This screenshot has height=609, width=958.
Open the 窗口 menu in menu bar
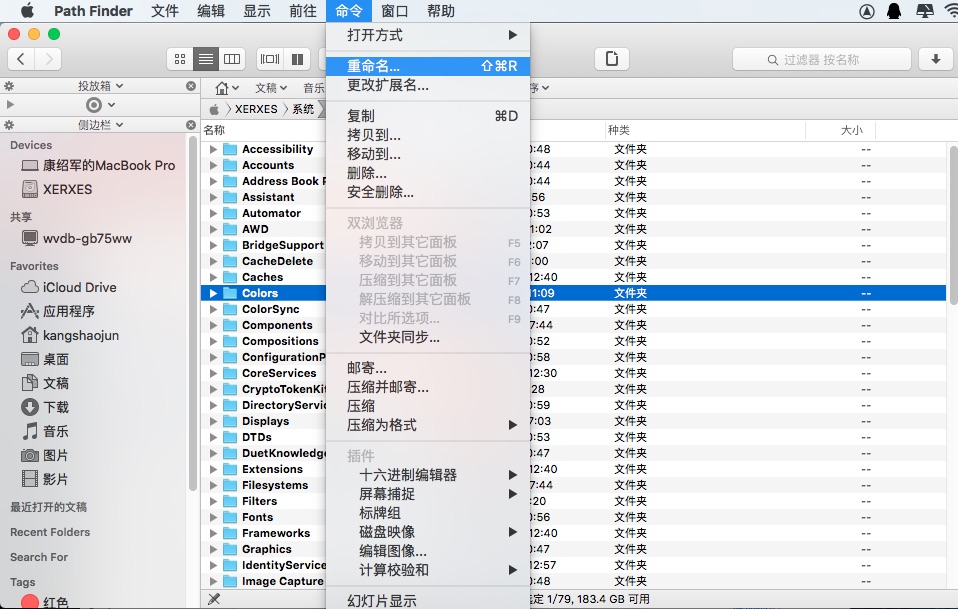pyautogui.click(x=394, y=11)
